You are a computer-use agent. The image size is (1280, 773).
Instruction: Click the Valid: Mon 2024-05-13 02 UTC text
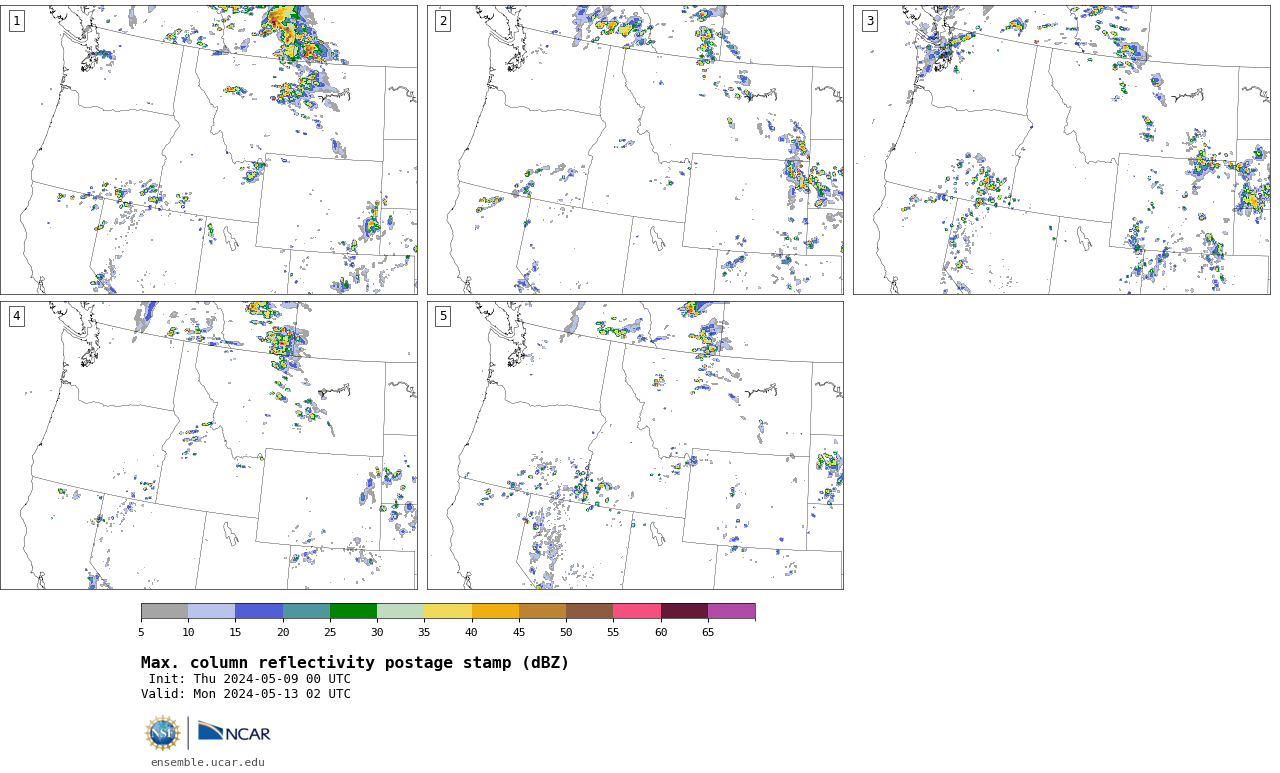(246, 694)
